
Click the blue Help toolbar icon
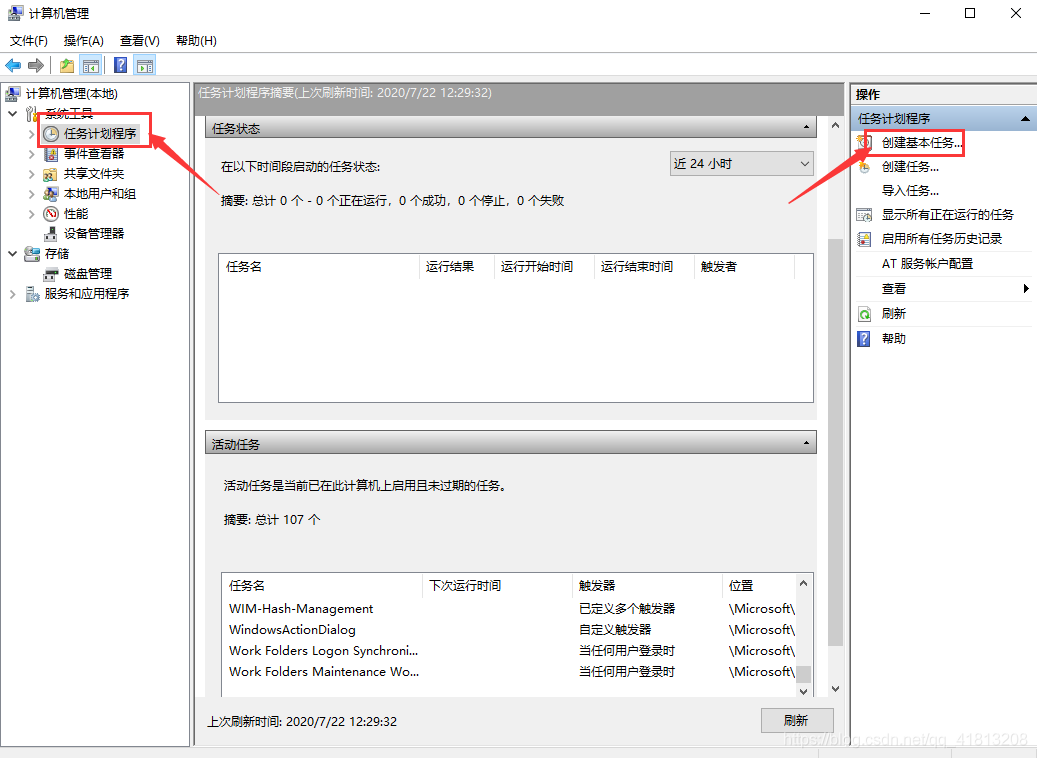pyautogui.click(x=120, y=65)
